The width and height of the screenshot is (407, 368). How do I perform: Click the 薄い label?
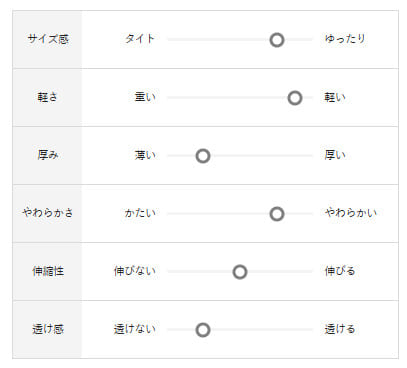145,155
